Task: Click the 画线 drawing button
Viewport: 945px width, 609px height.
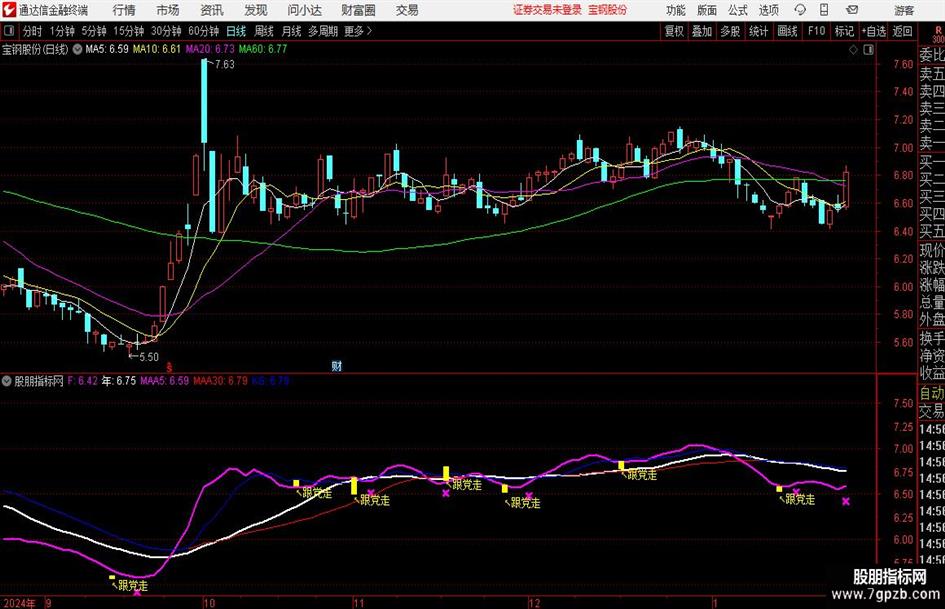Action: 787,31
